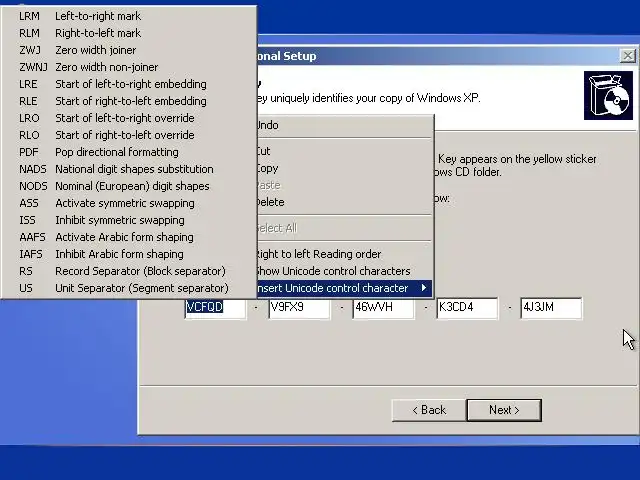Click the Next button
This screenshot has width=640, height=480.
point(504,410)
